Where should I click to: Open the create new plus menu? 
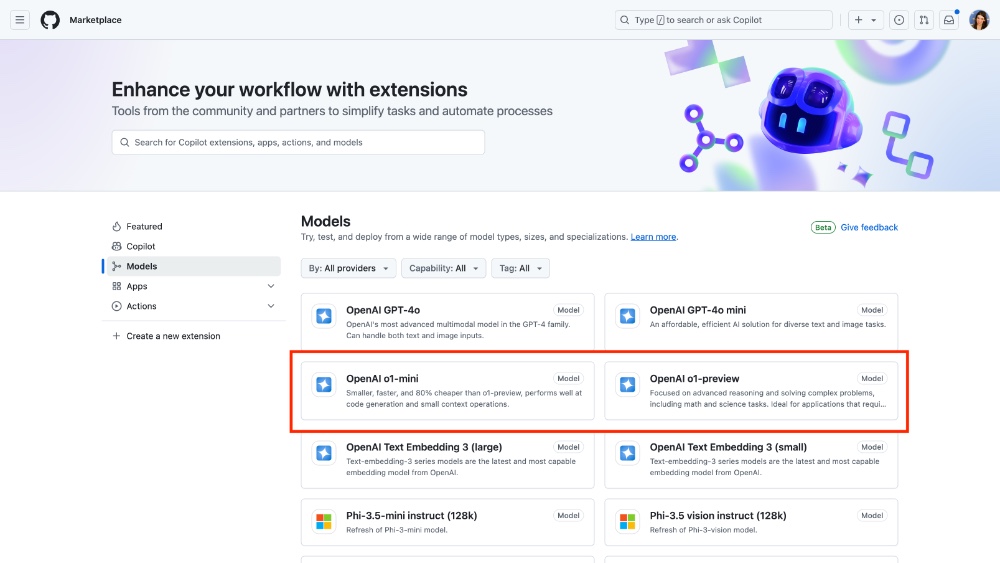click(x=858, y=20)
